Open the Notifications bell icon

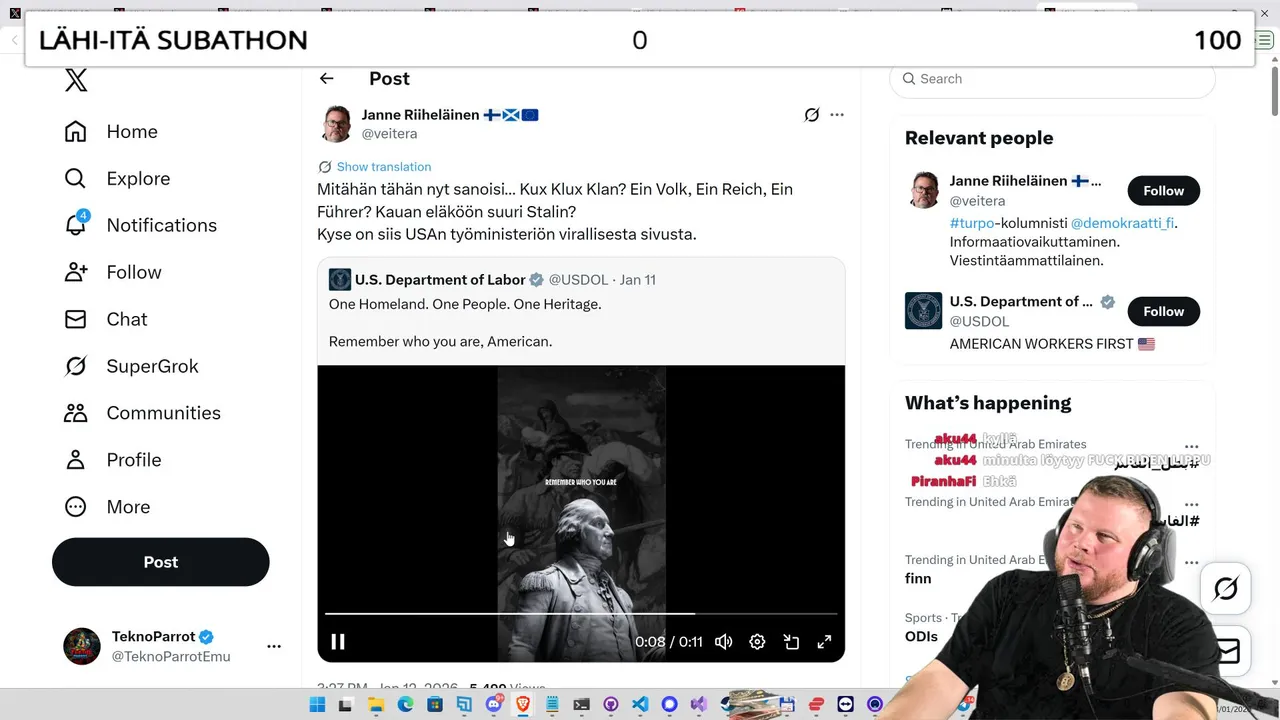pyautogui.click(x=75, y=225)
